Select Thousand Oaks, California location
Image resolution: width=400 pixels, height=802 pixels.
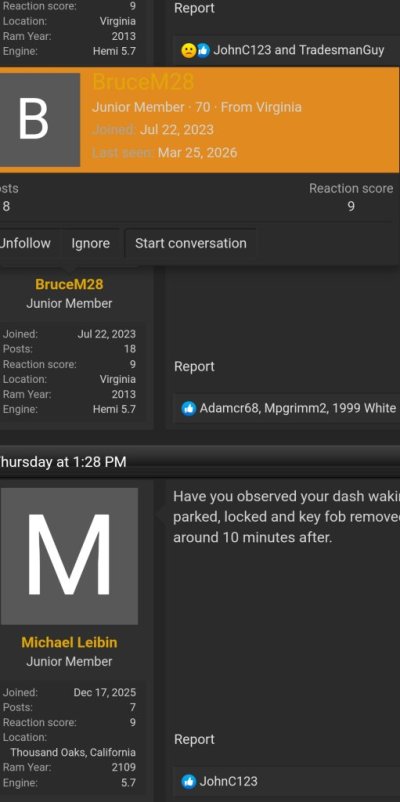pos(73,752)
